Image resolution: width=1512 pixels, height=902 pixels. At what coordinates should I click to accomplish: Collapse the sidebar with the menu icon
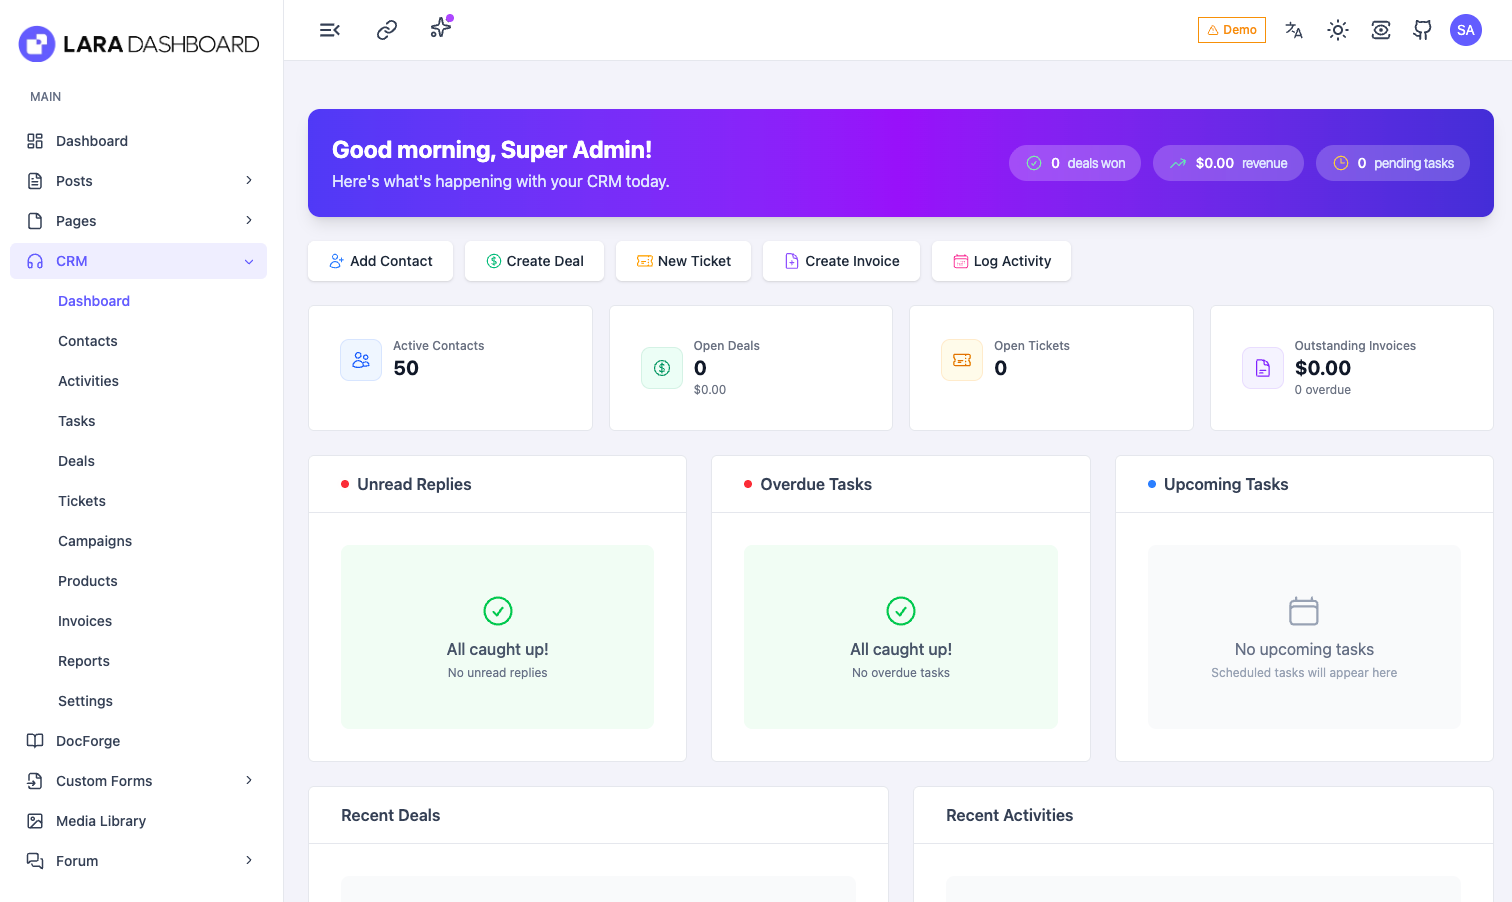pyautogui.click(x=329, y=30)
